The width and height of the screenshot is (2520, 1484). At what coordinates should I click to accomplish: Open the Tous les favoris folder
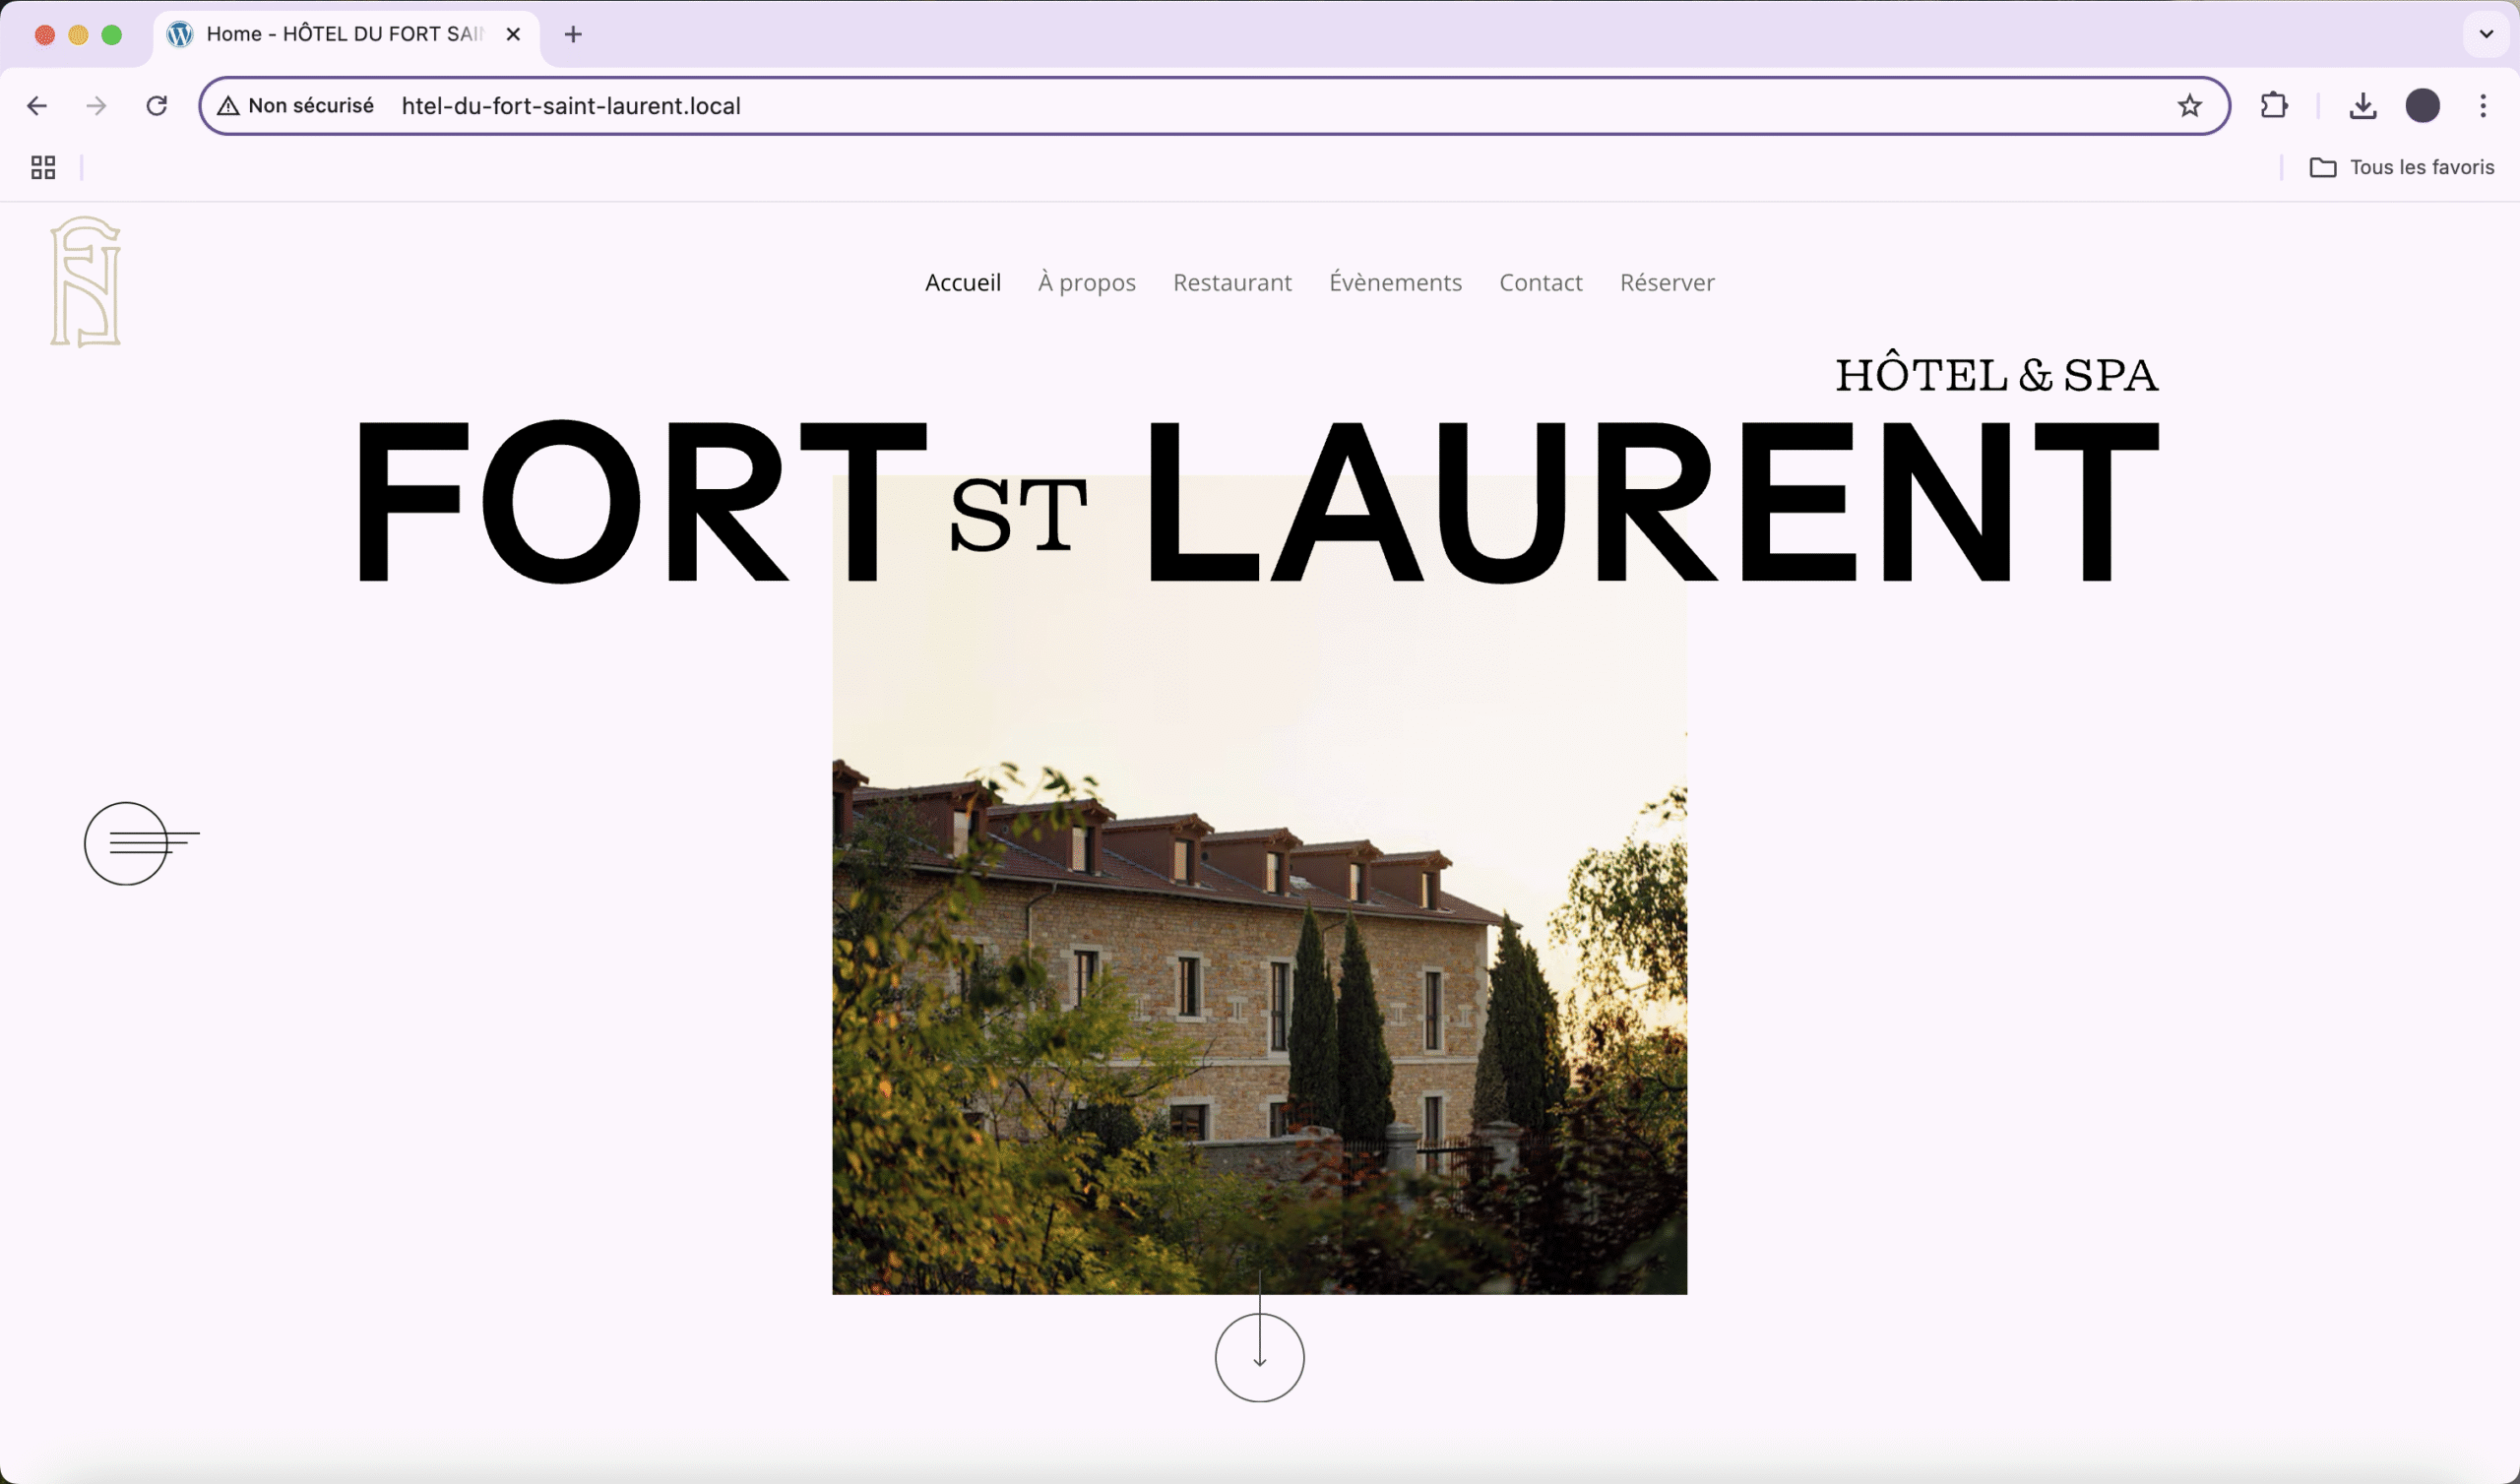pyautogui.click(x=2401, y=167)
